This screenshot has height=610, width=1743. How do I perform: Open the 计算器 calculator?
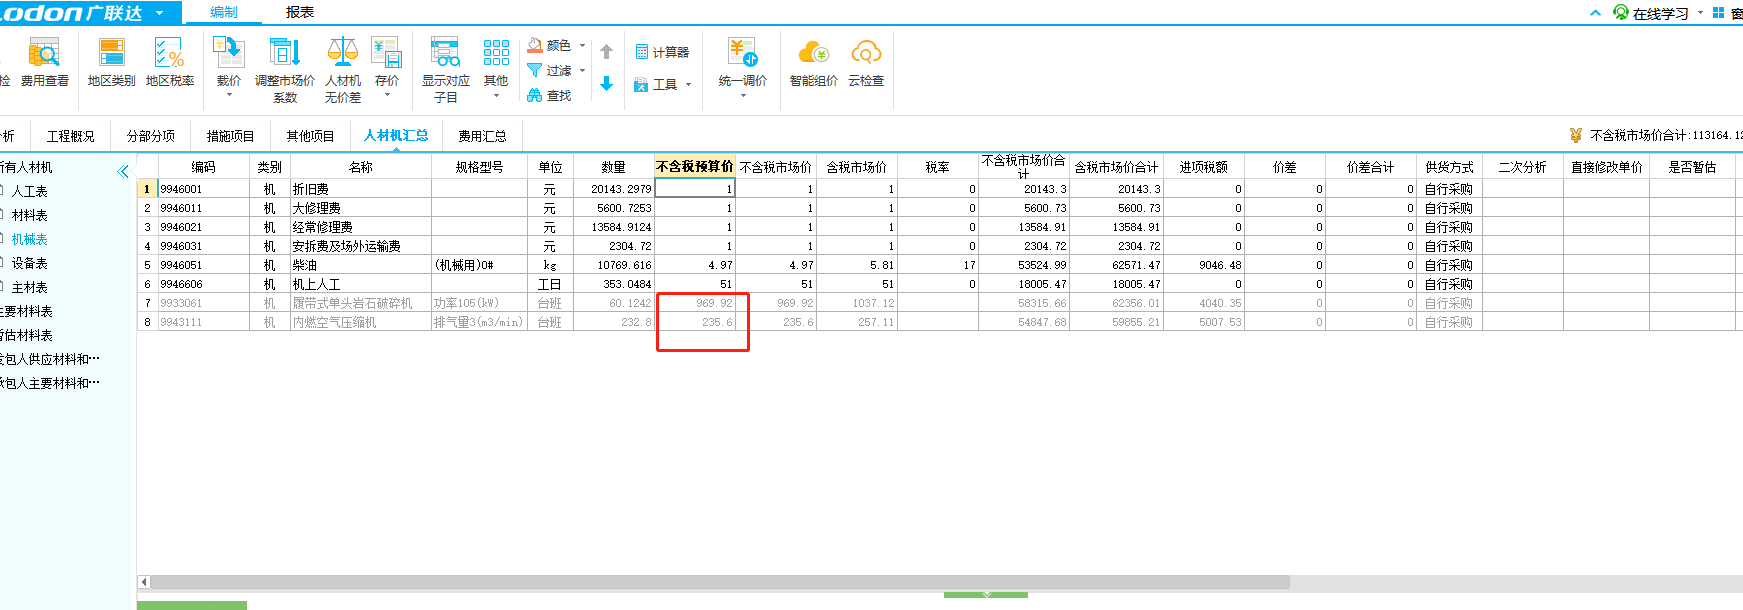click(x=662, y=52)
